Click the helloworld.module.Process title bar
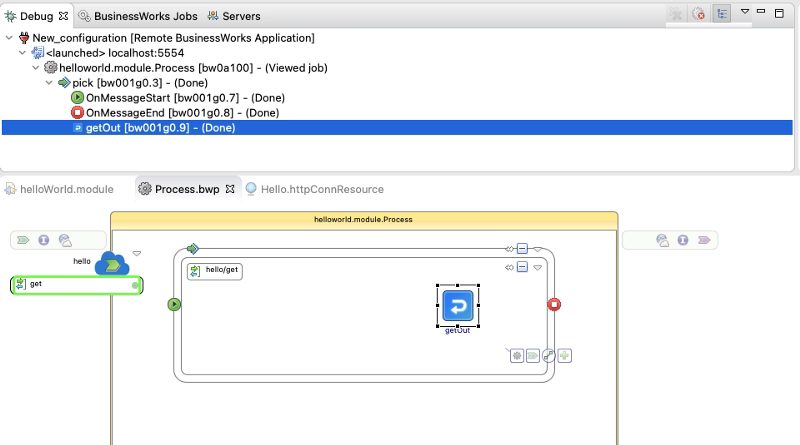 (364, 220)
